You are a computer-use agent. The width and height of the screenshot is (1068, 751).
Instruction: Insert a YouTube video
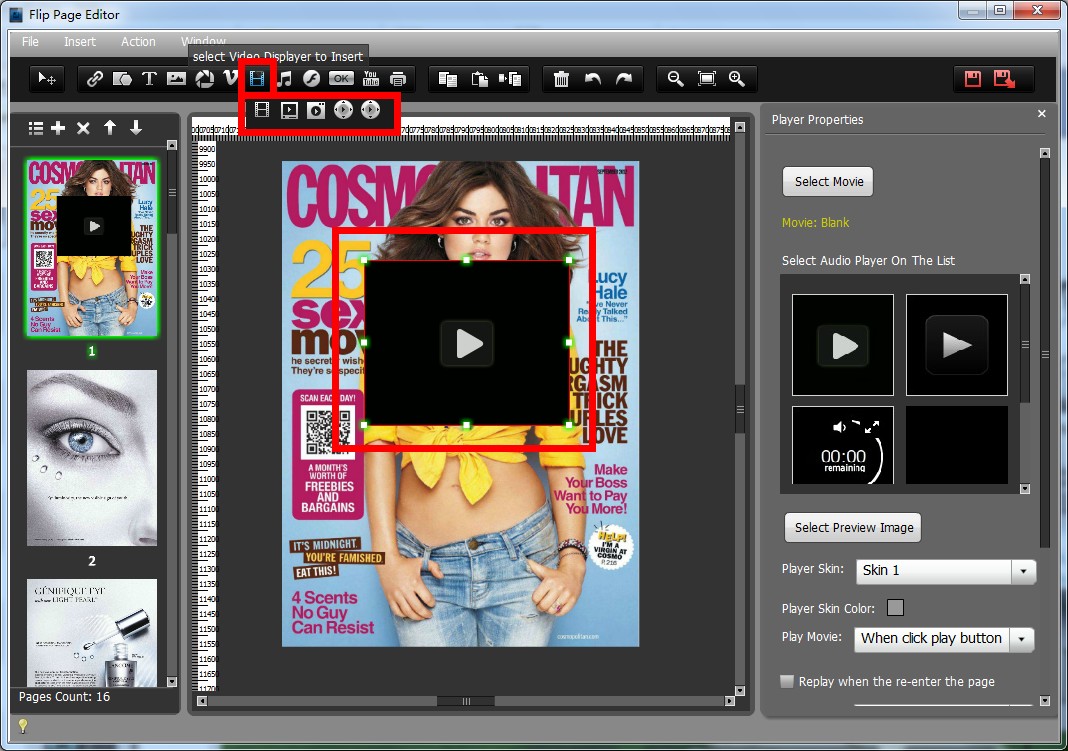point(371,79)
